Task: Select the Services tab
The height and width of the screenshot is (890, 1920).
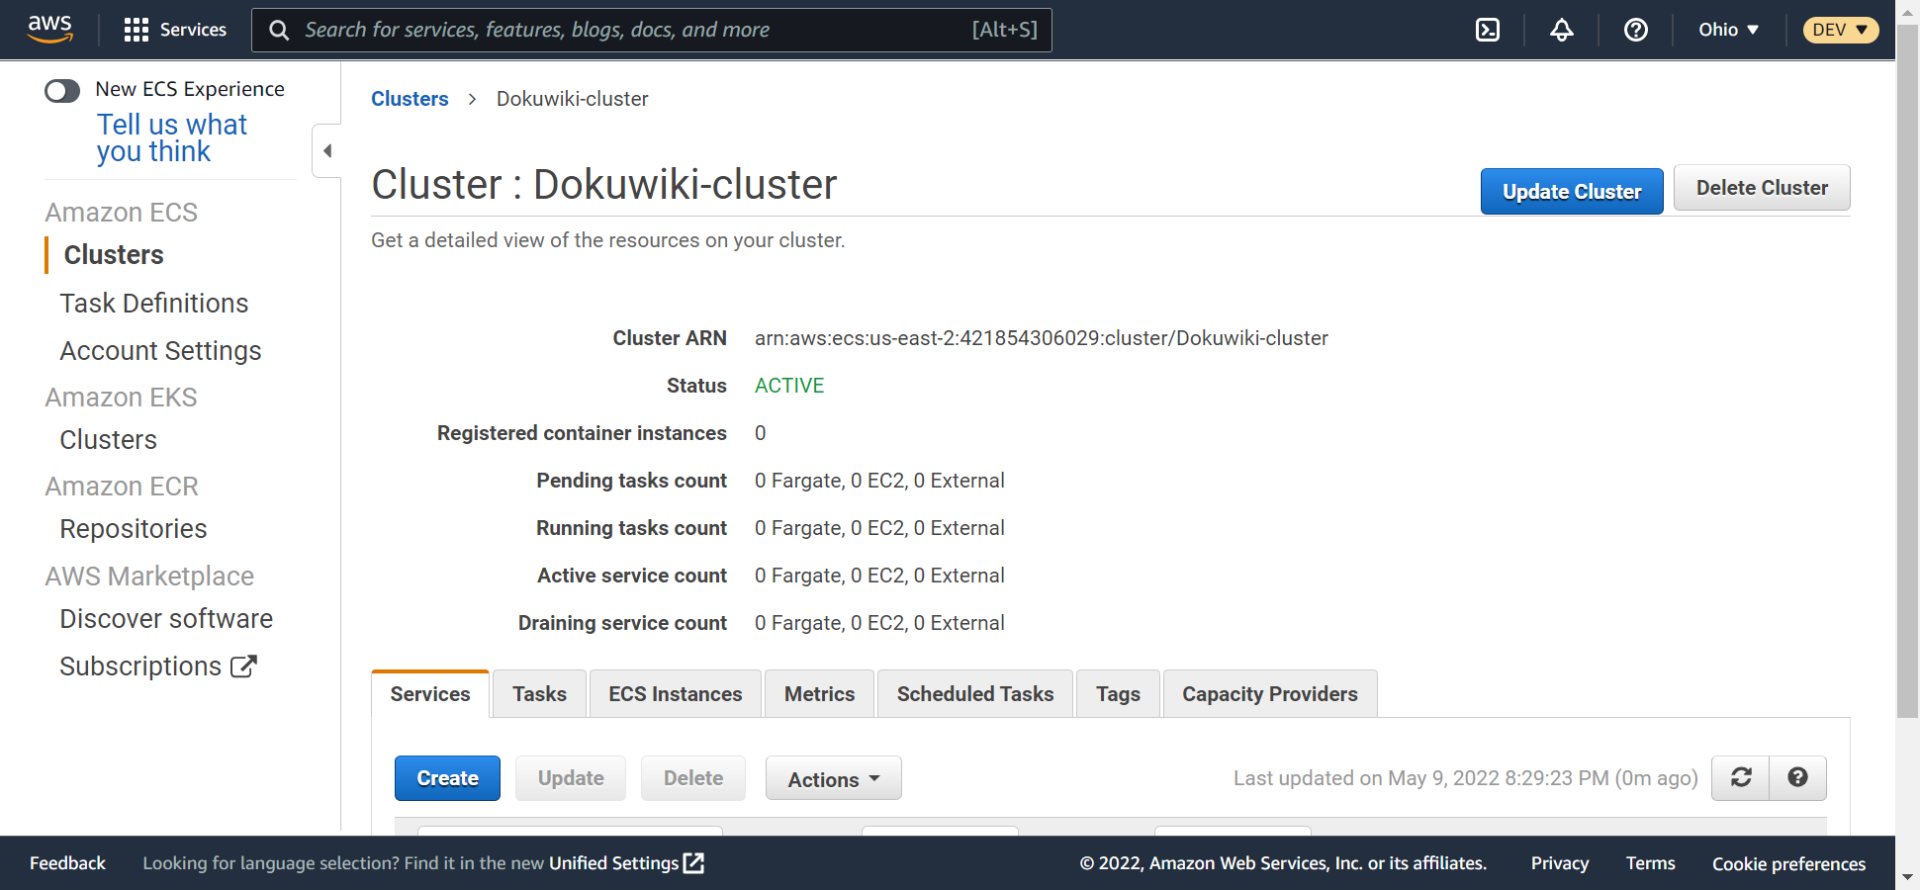Action: pyautogui.click(x=430, y=694)
